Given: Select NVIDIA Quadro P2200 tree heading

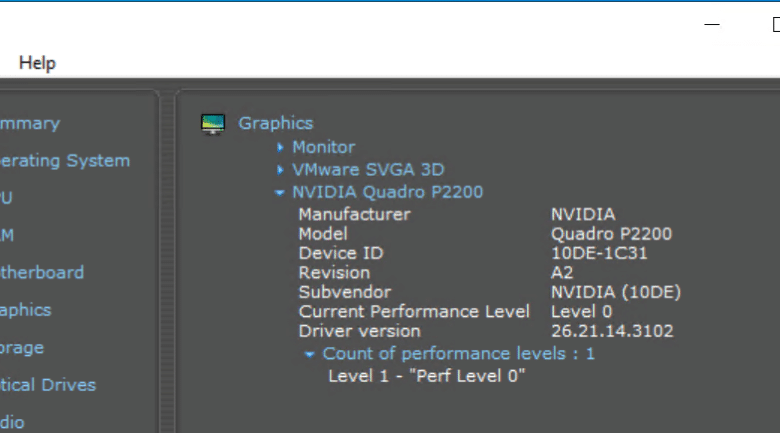Looking at the screenshot, I should 388,192.
